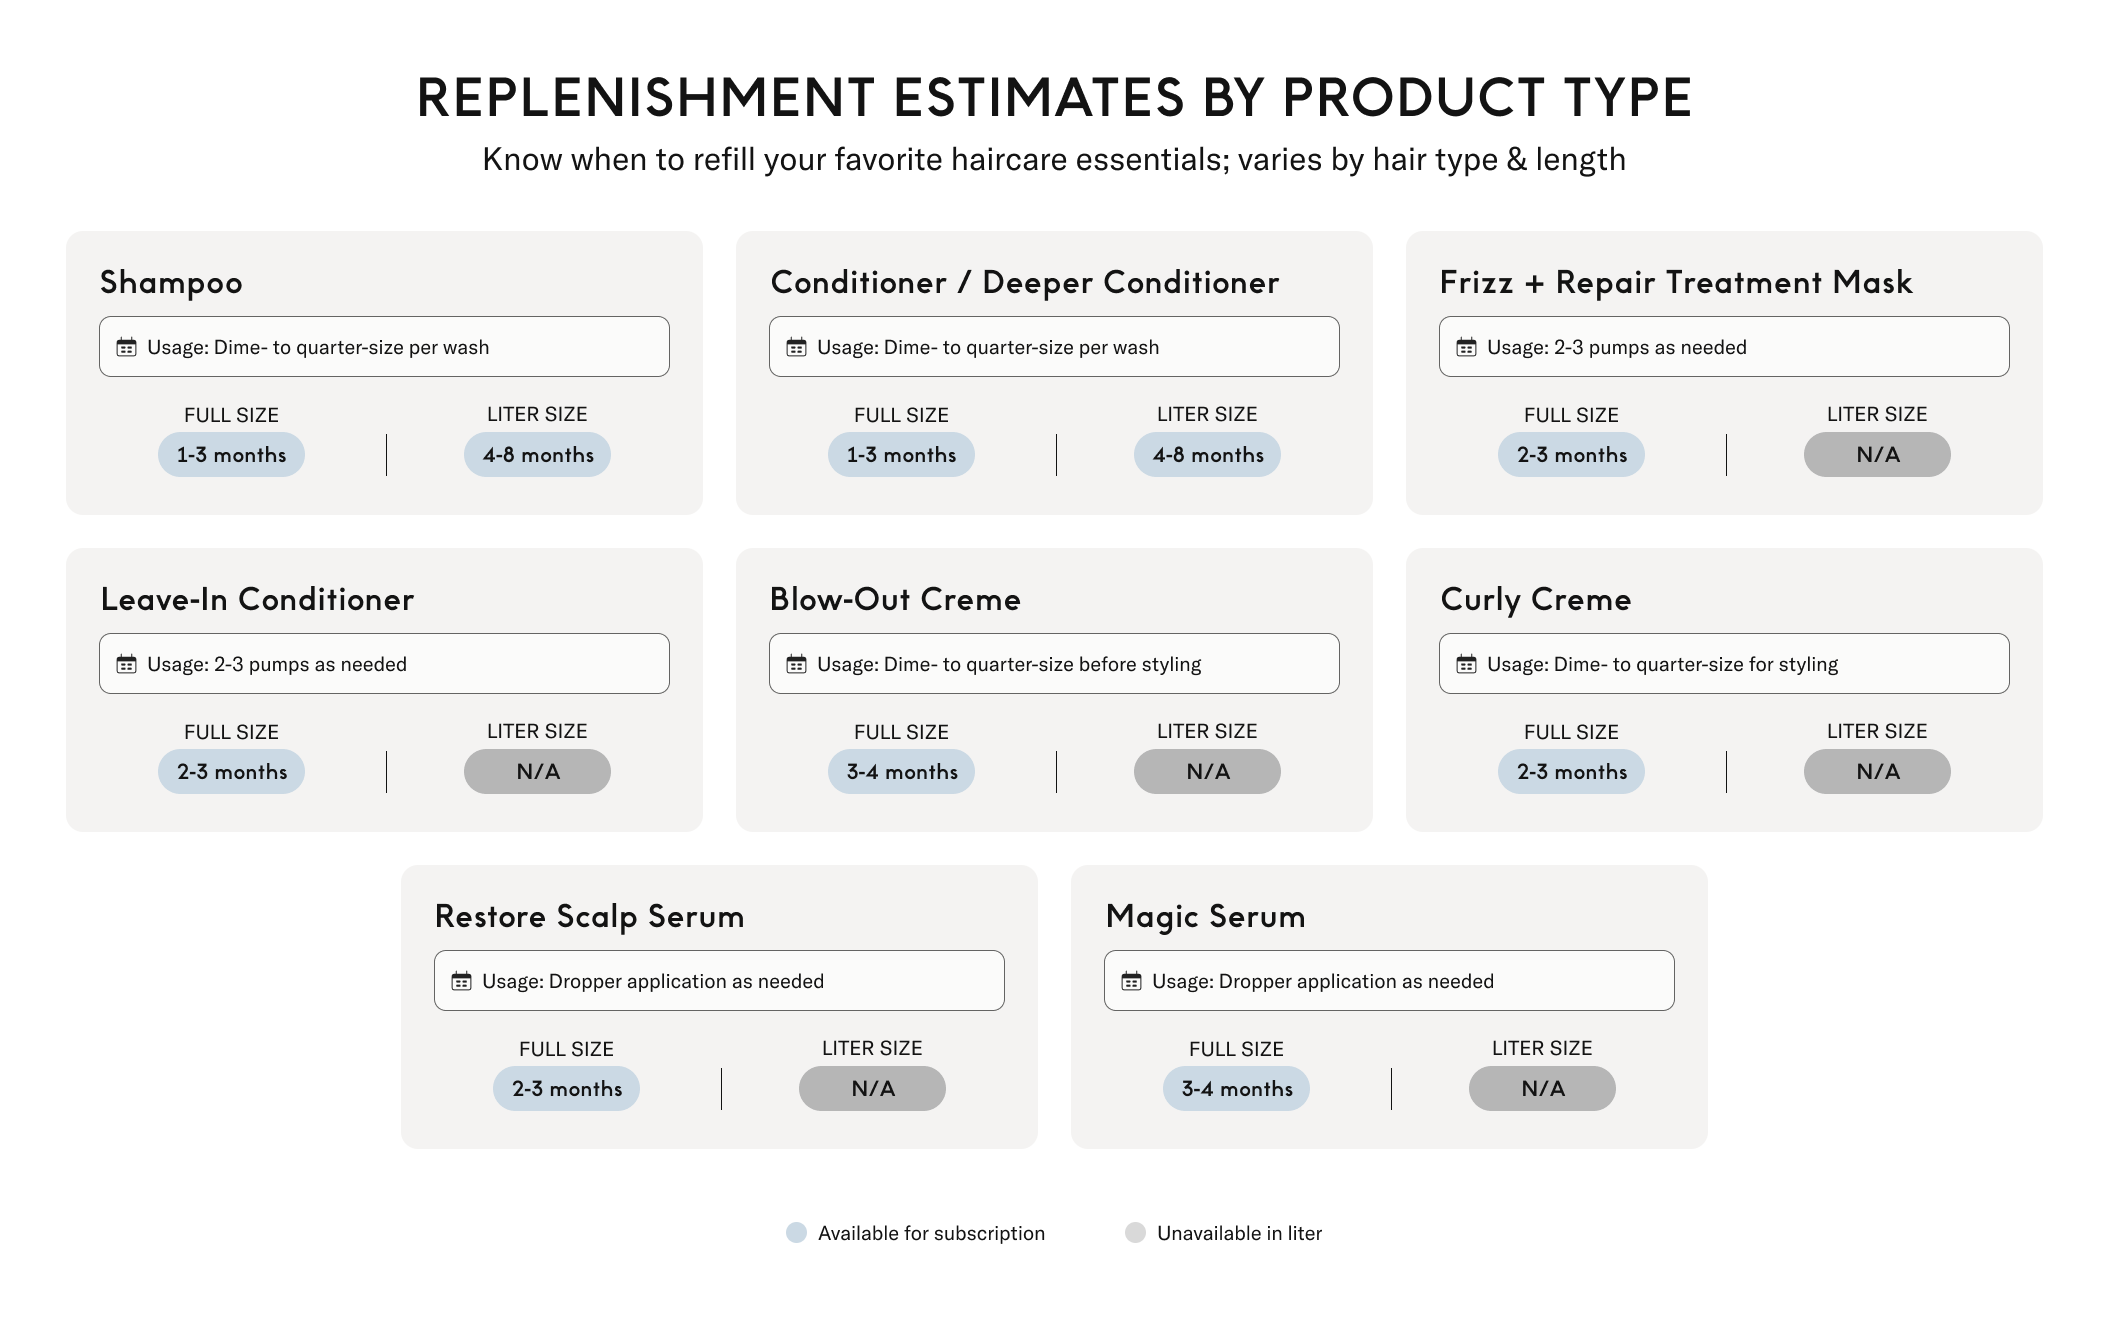Select Curly Creme '2-3 months' pill
The height and width of the screenshot is (1319, 2109).
pos(1571,772)
